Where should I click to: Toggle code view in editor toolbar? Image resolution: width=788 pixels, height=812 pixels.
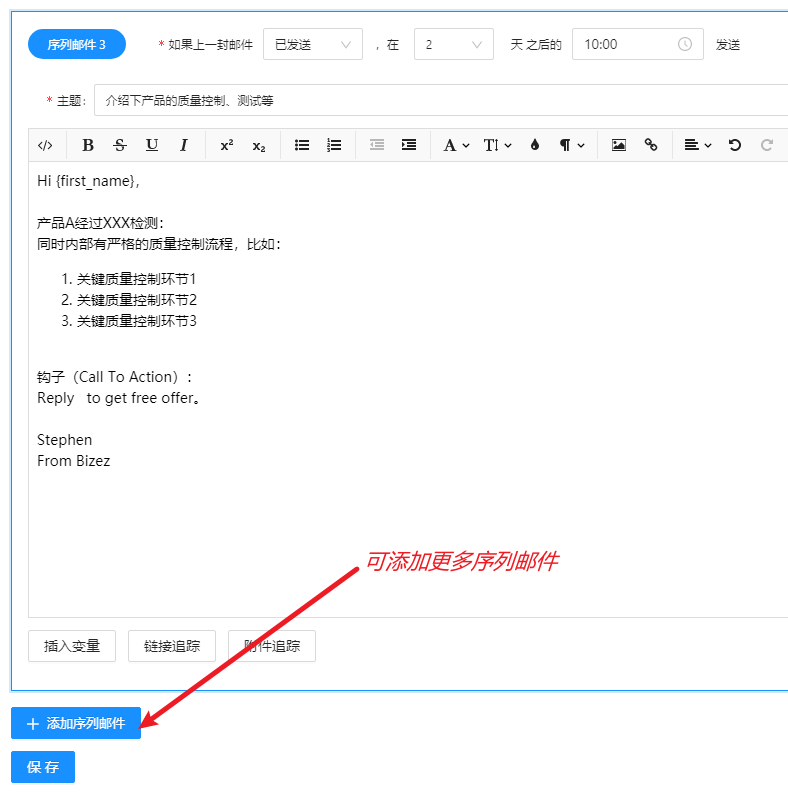[x=45, y=145]
